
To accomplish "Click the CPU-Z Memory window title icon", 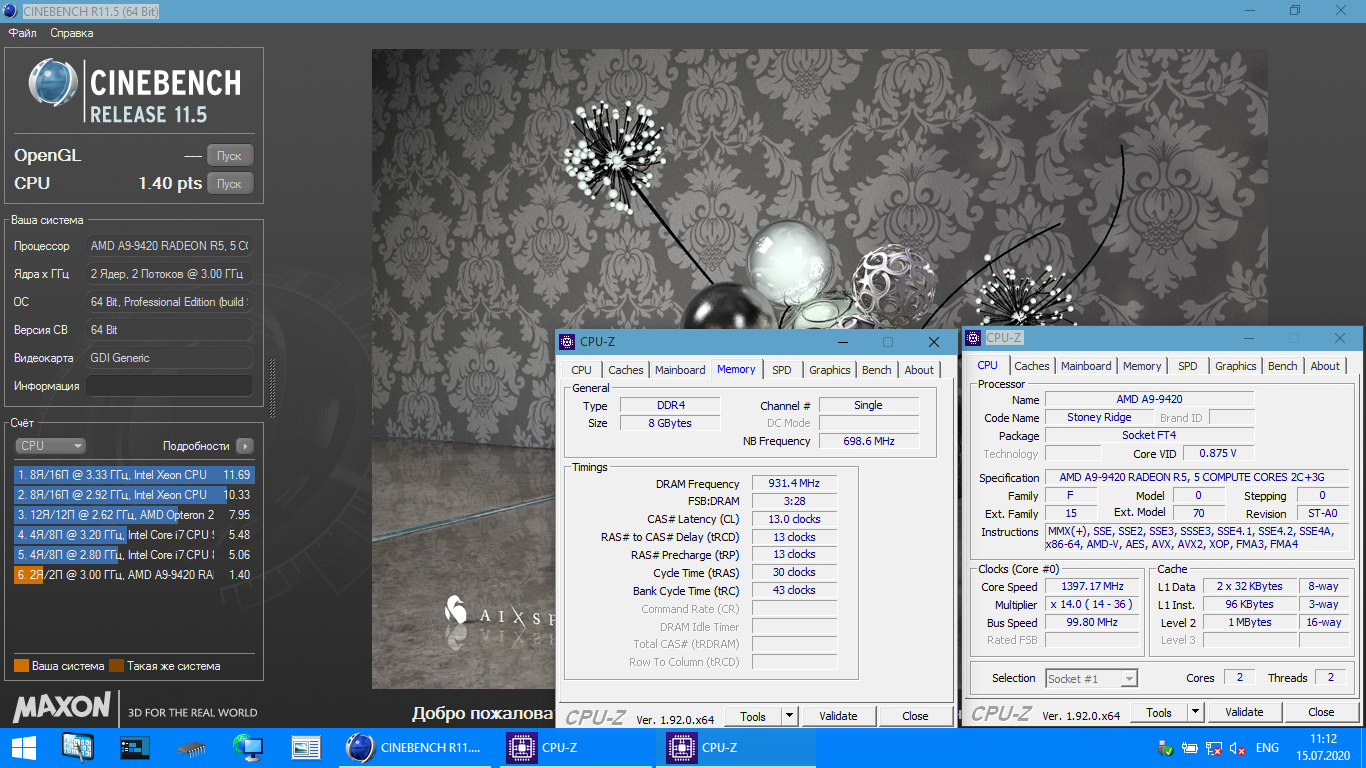I will 567,342.
